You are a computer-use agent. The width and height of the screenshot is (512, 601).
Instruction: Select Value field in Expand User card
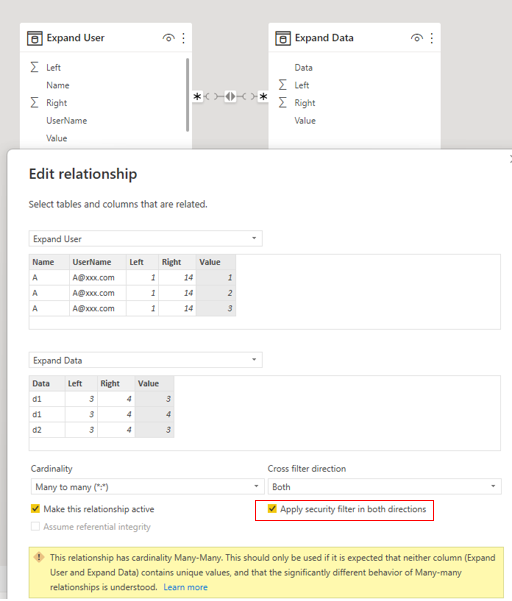pyautogui.click(x=57, y=138)
